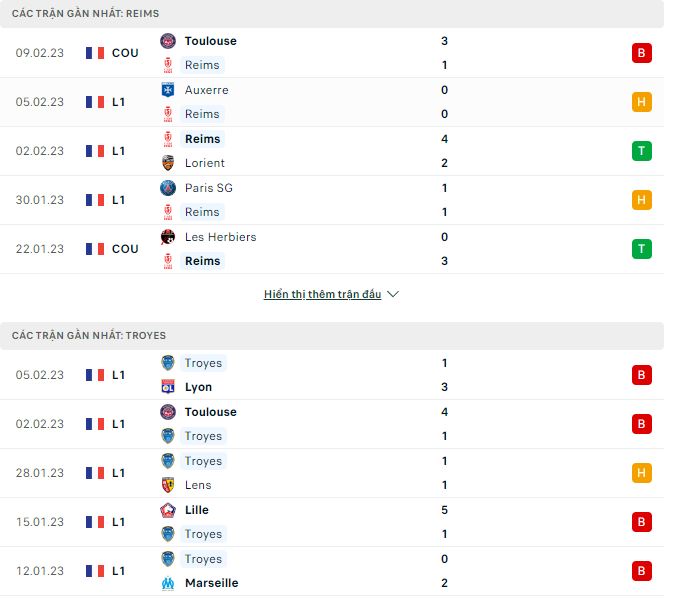Click the Auxerre club crest icon
675x599 pixels.
point(168,90)
